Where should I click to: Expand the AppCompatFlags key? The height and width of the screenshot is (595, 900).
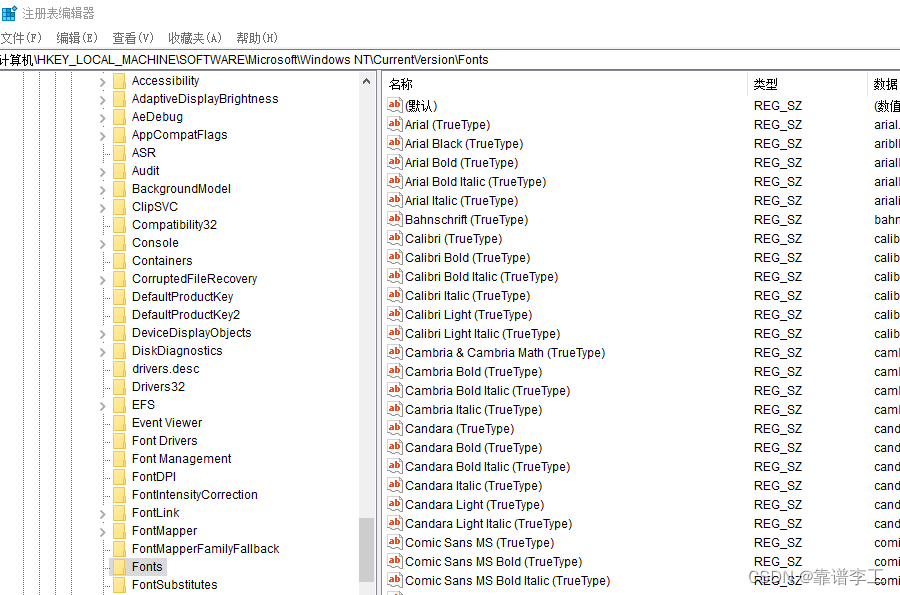click(103, 136)
